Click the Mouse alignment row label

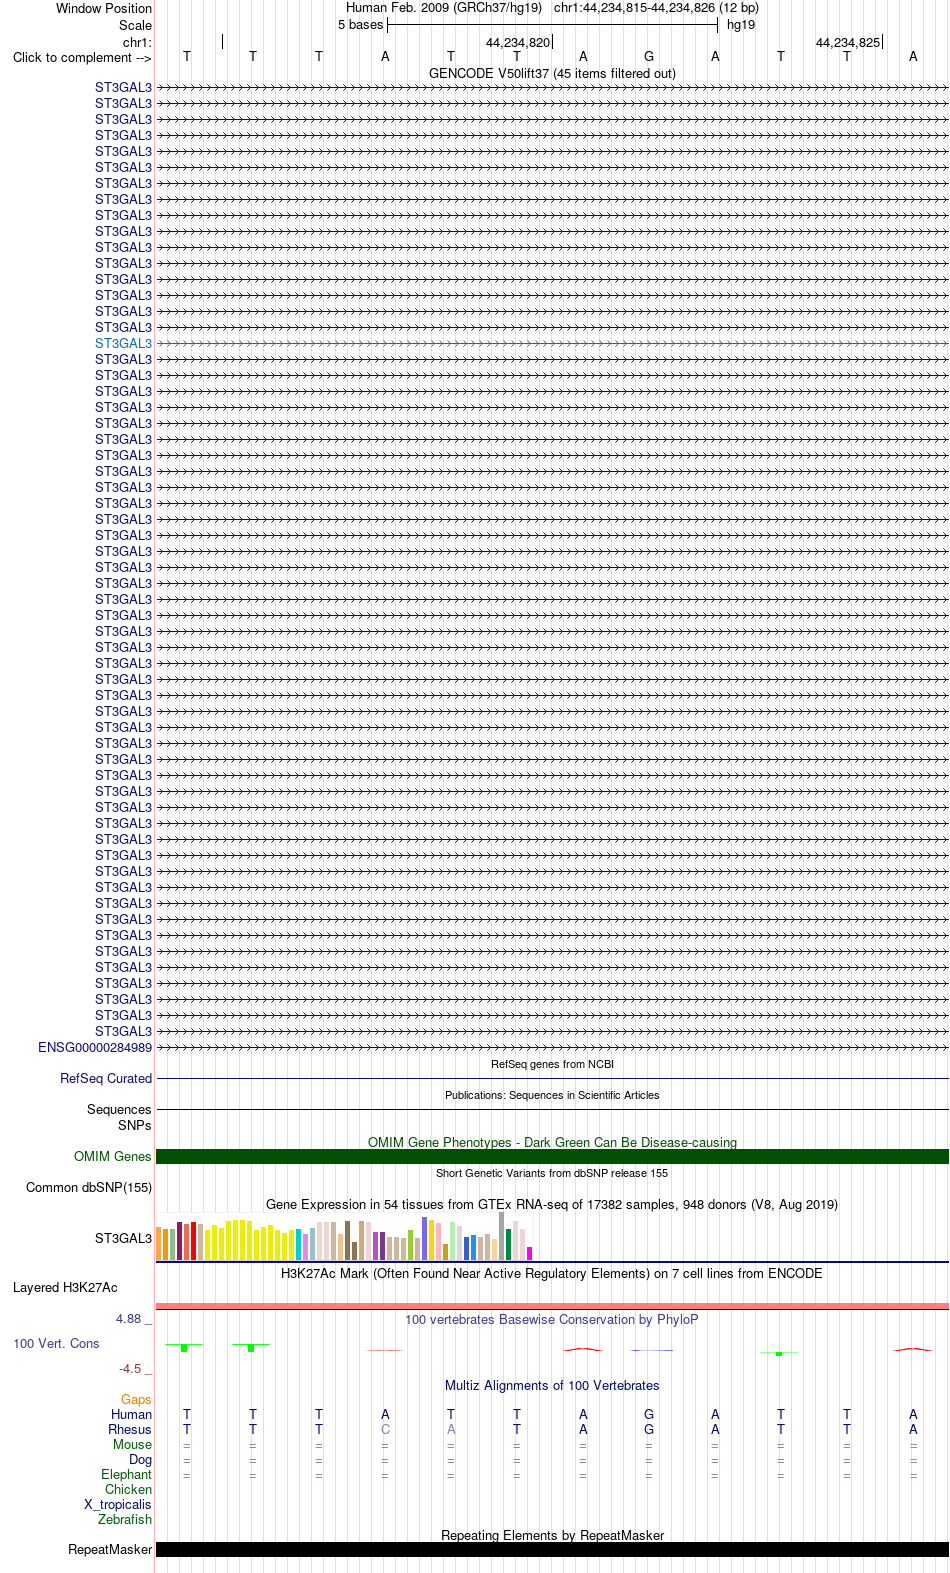tap(132, 1444)
